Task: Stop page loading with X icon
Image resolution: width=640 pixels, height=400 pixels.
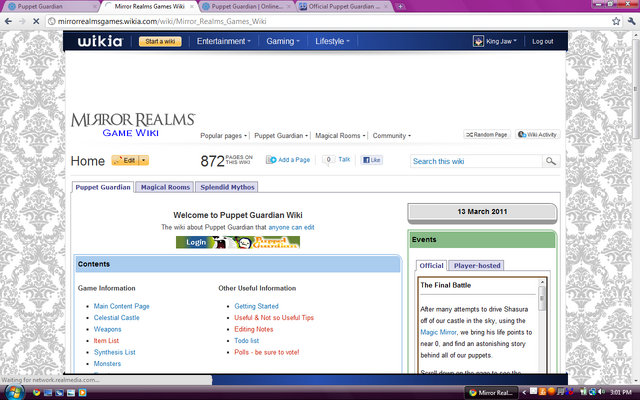Action: point(36,21)
